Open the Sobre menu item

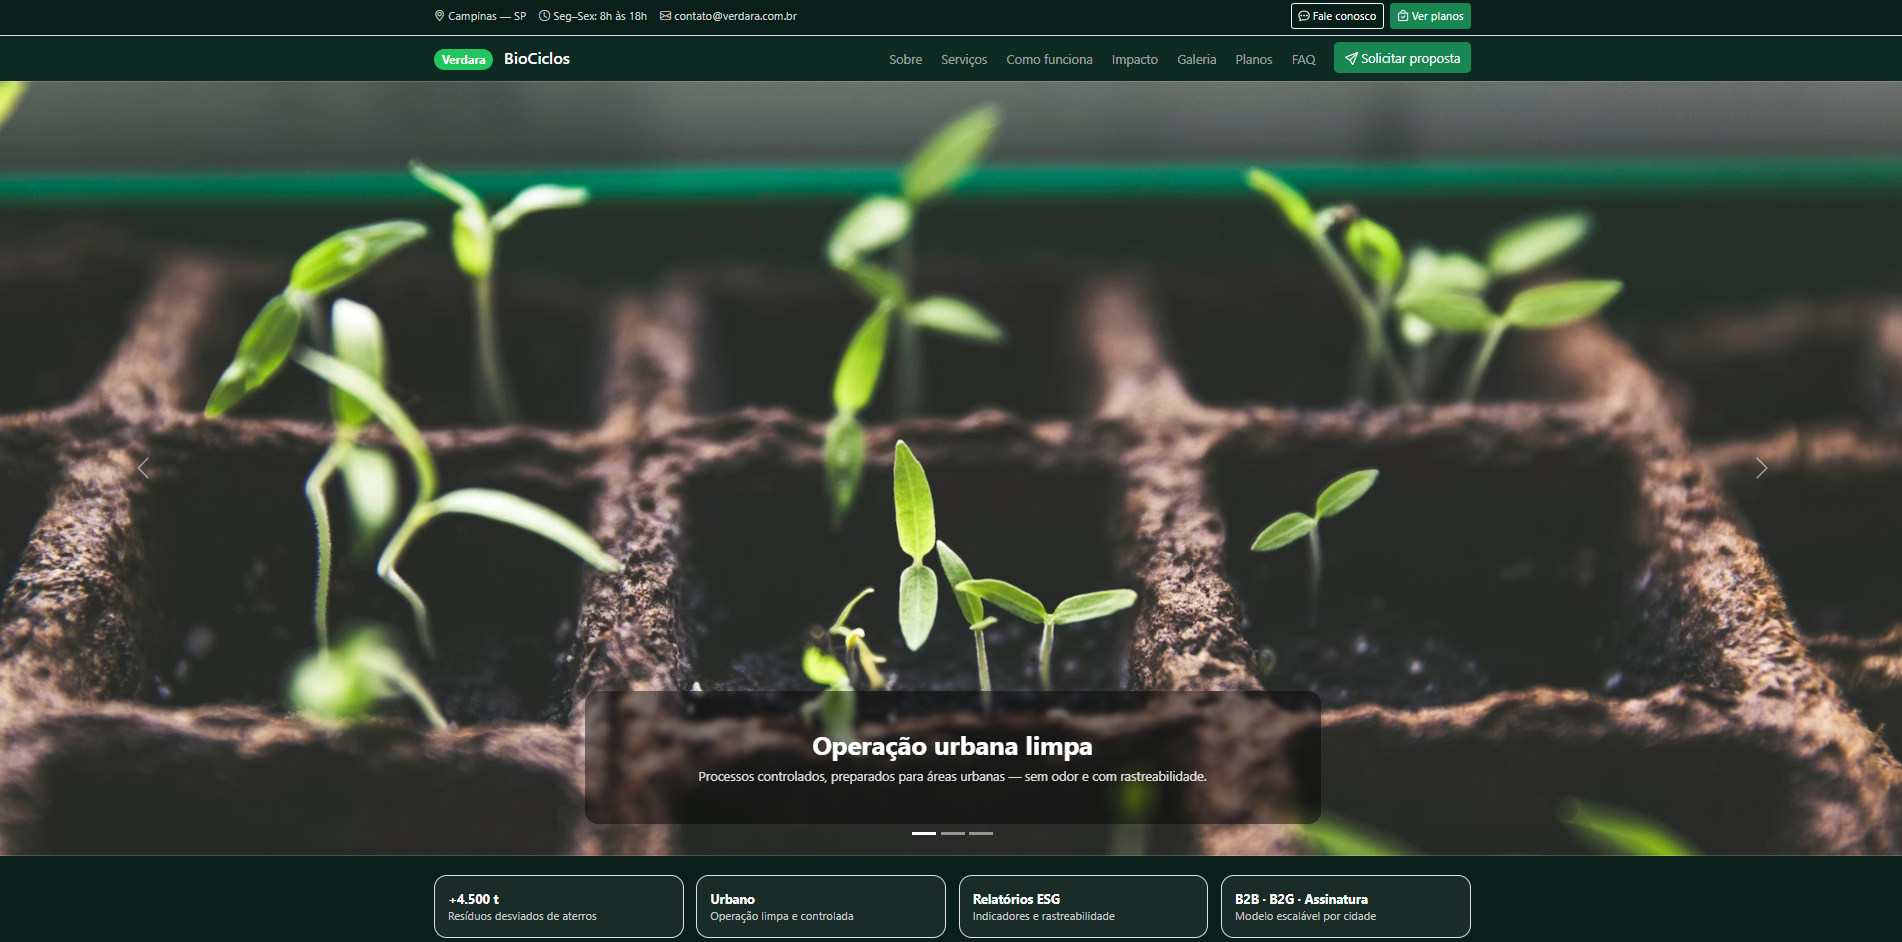pos(905,60)
